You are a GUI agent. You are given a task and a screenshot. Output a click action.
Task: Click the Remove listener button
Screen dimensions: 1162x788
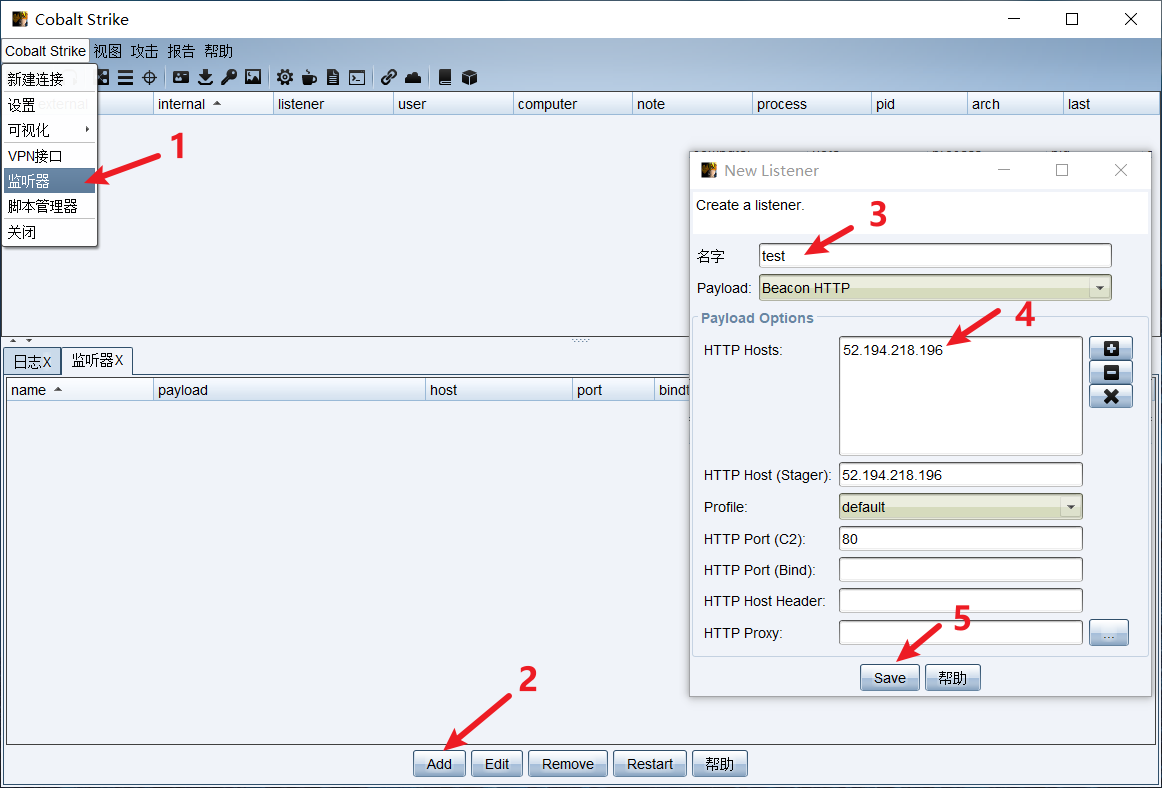click(x=568, y=764)
